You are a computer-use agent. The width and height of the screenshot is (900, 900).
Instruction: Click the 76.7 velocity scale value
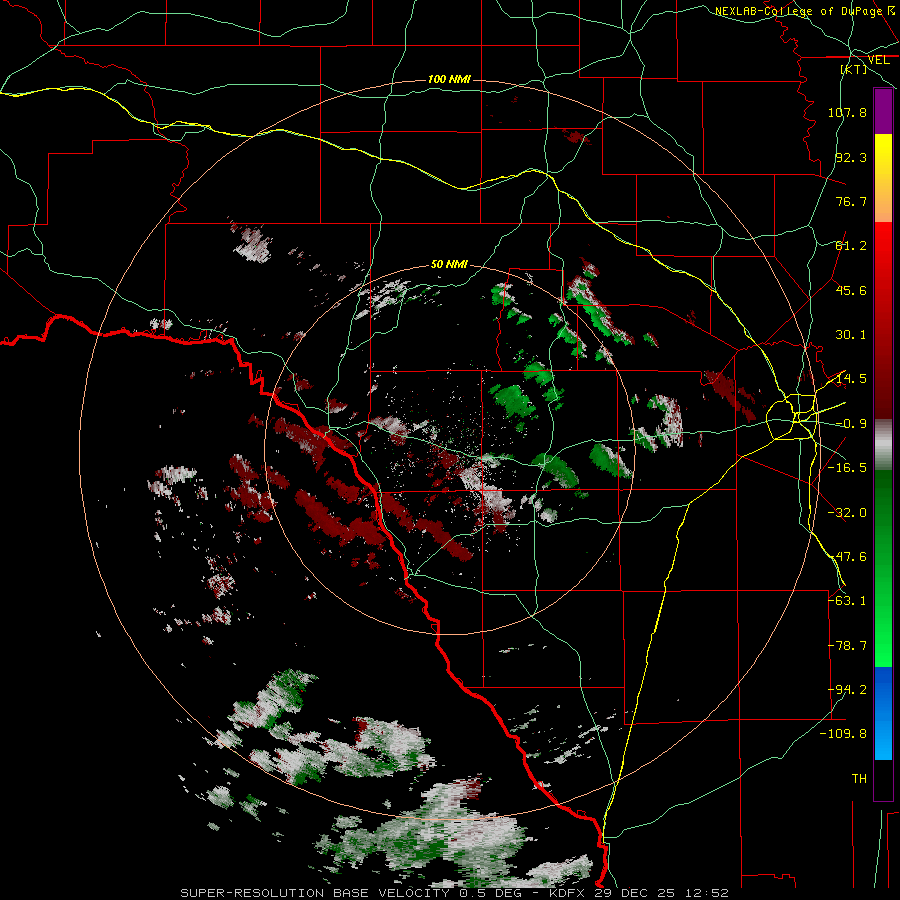851,201
